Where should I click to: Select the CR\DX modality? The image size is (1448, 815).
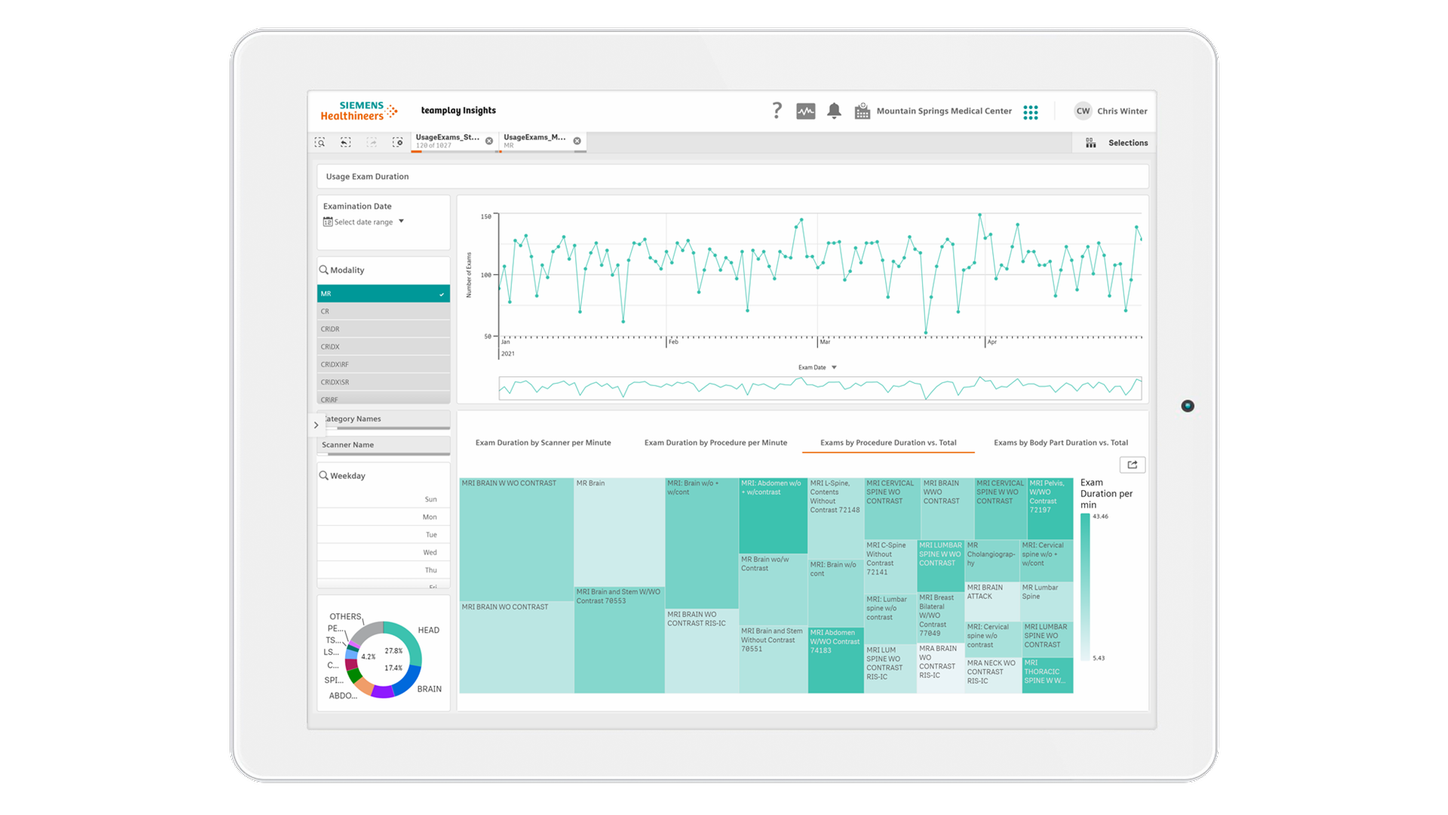point(384,346)
